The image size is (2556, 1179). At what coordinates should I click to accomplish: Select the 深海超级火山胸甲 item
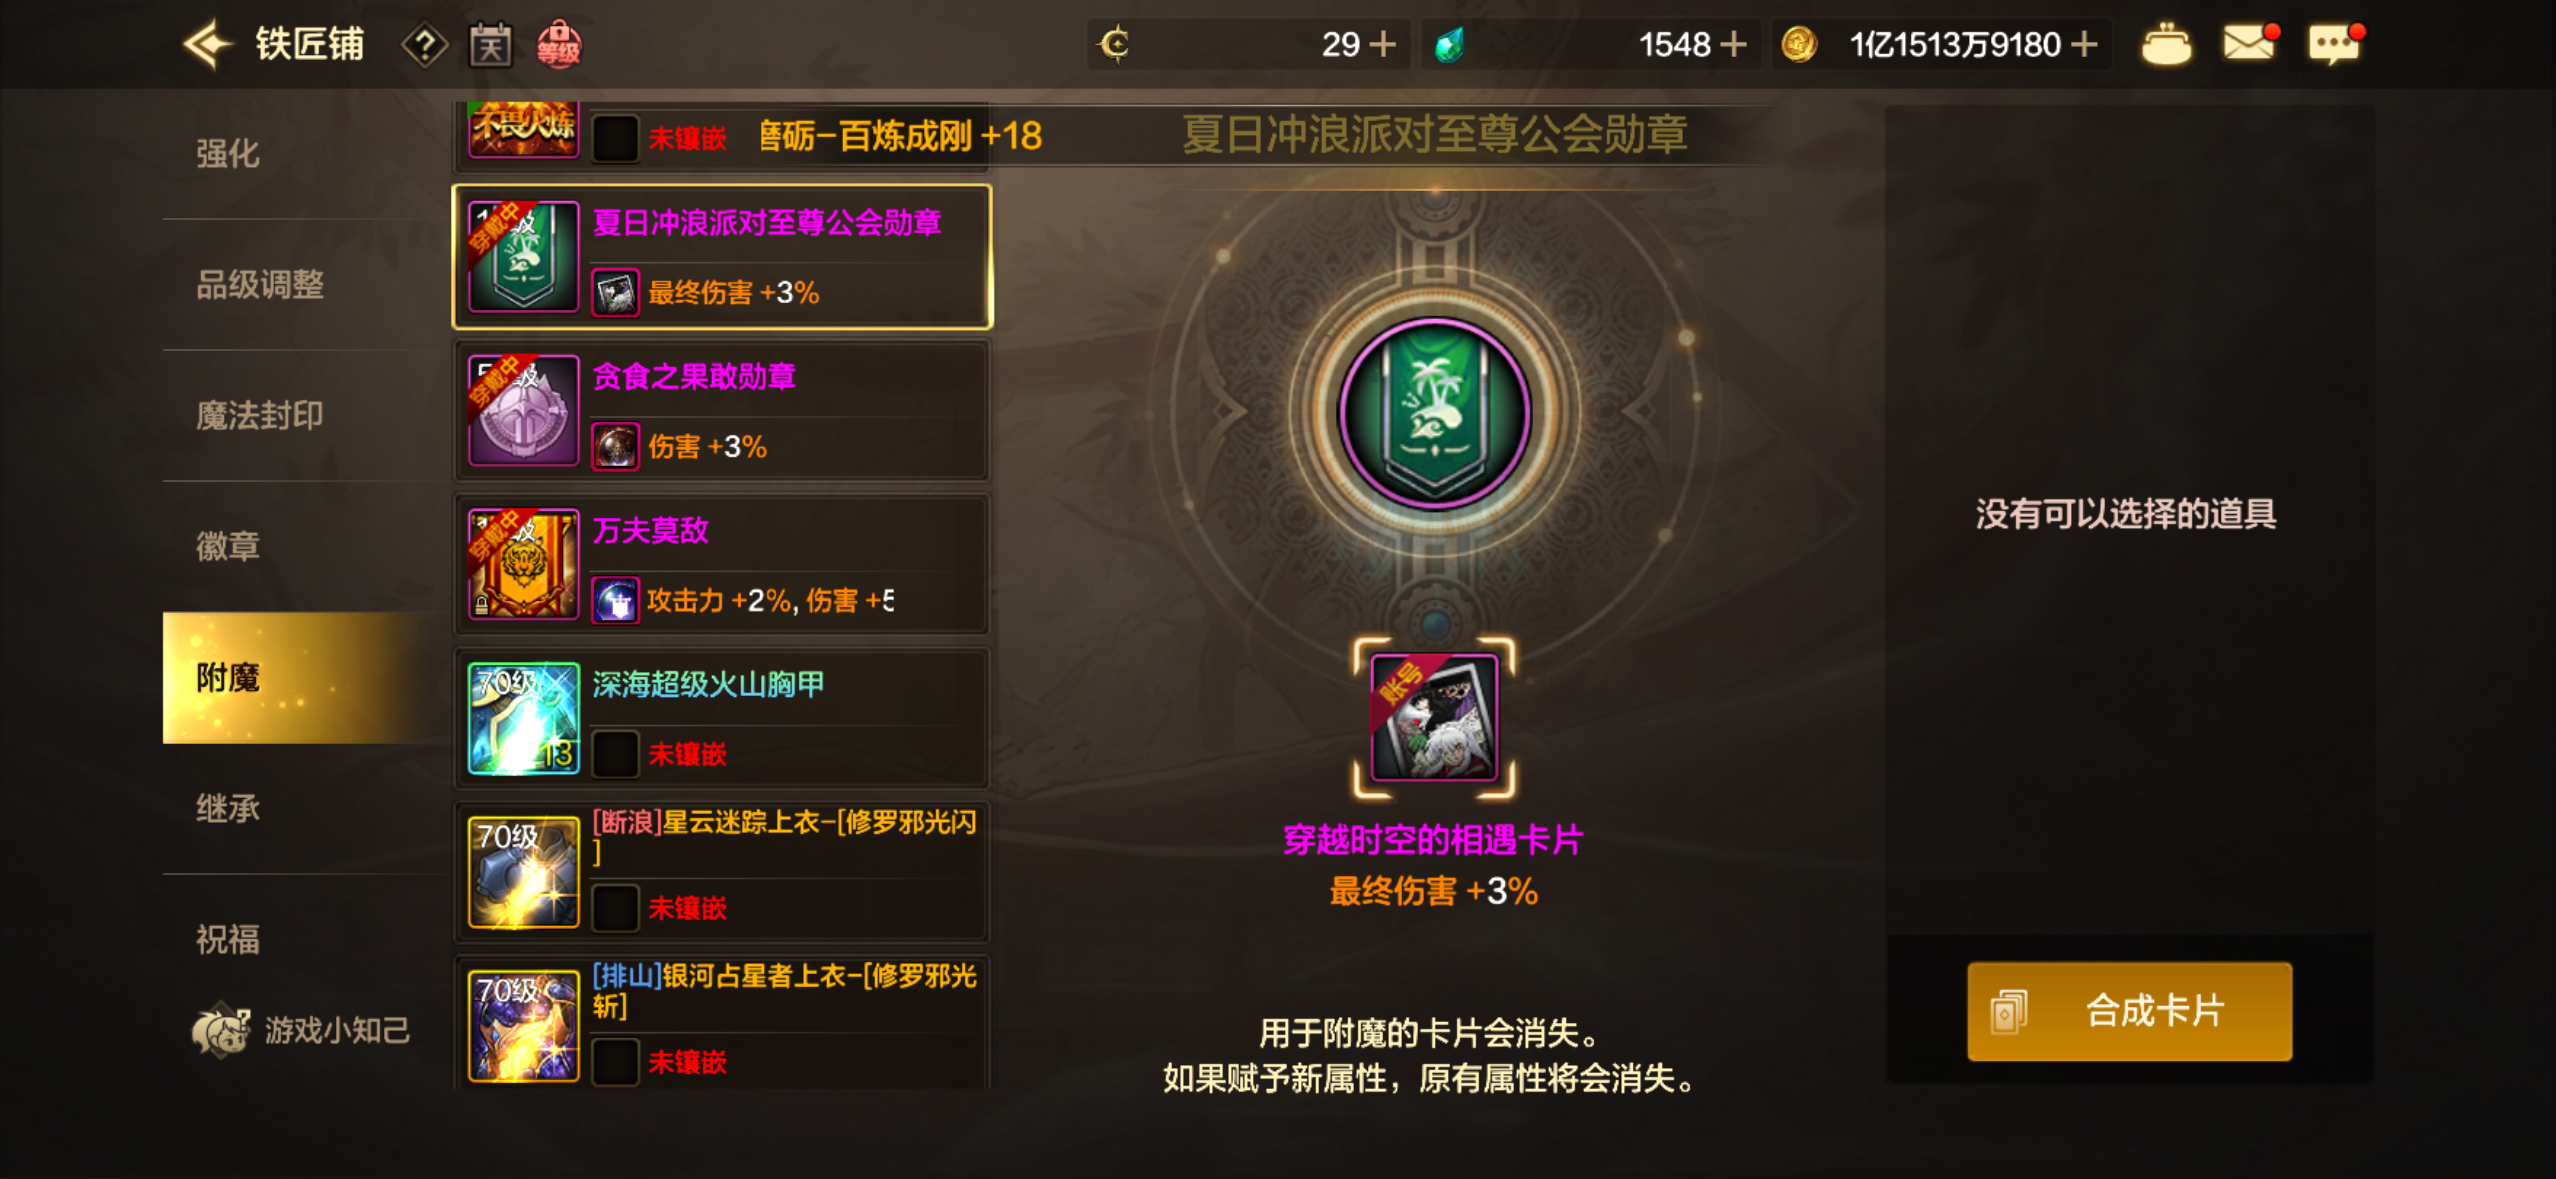pos(722,719)
